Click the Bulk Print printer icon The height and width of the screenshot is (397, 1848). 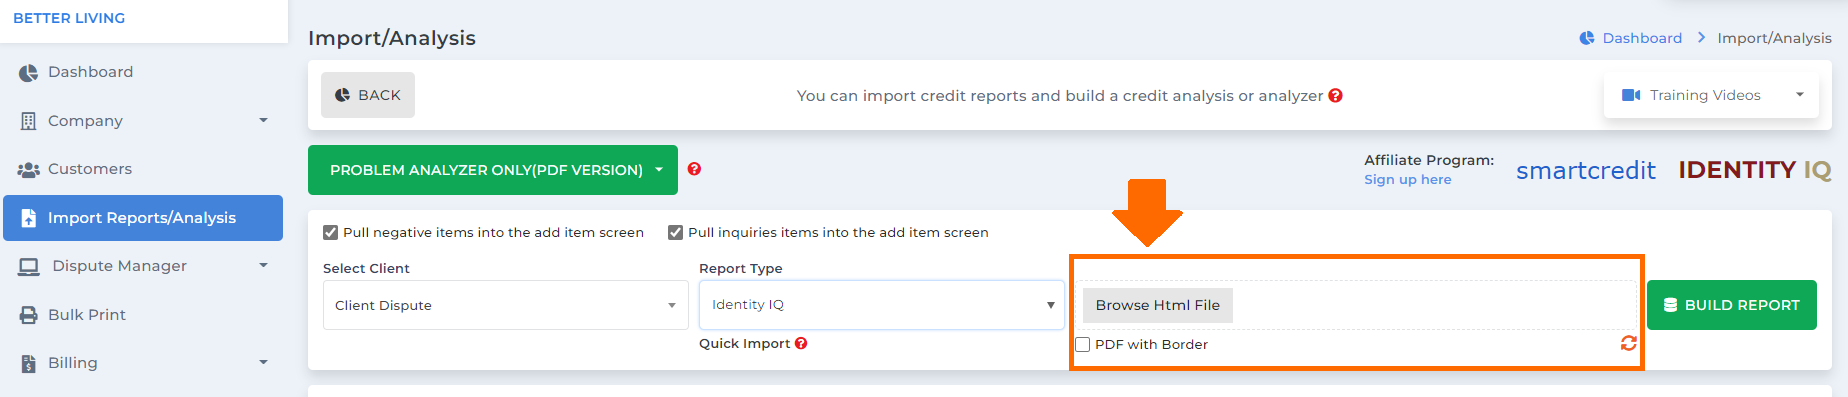click(28, 315)
